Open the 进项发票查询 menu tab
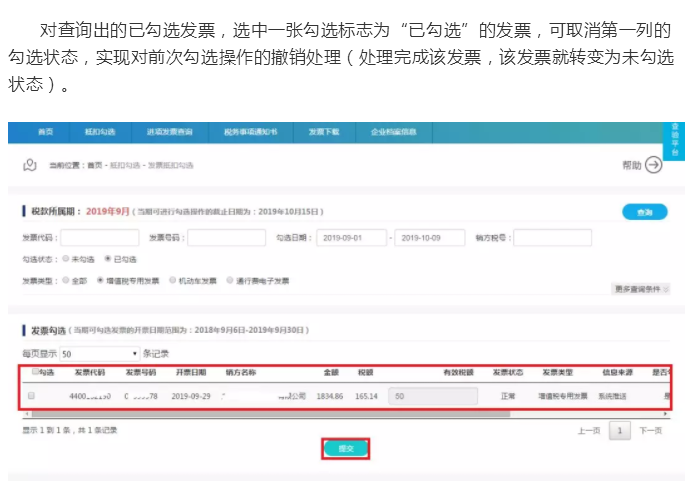The image size is (699, 496). [x=169, y=131]
